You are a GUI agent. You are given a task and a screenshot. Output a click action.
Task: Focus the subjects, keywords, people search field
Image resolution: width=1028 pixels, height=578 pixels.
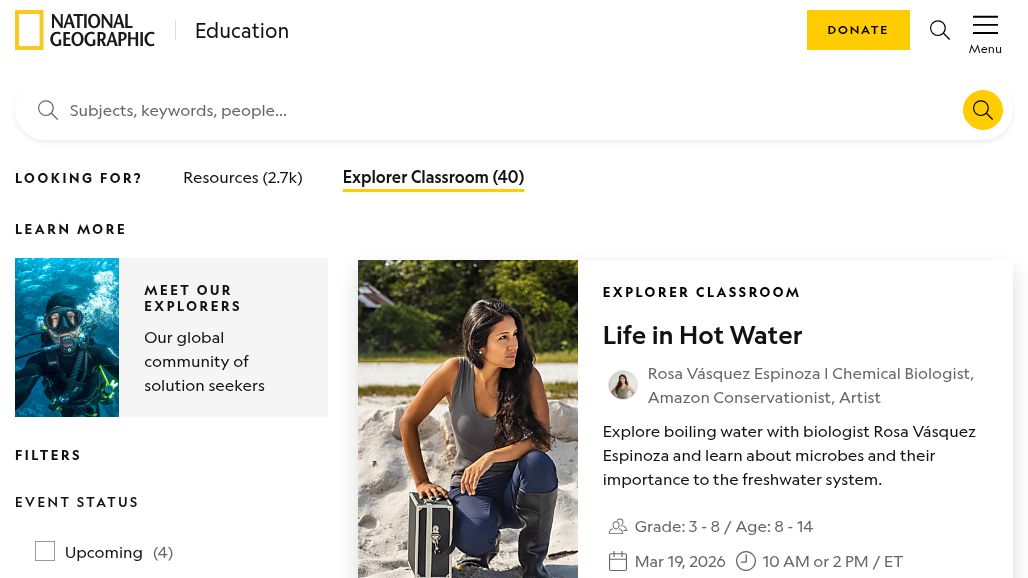(500, 110)
